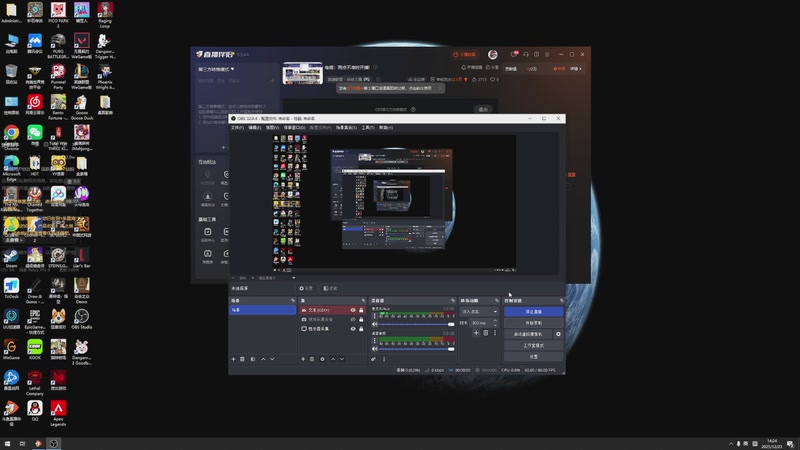Image resolution: width=800 pixels, height=450 pixels.
Task: Open the Edit menu in OBS
Action: (x=255, y=128)
